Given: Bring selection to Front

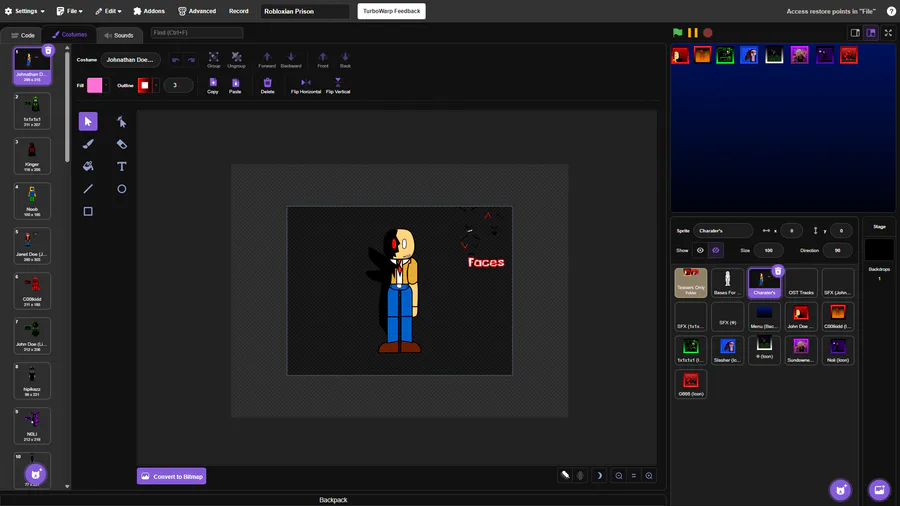Looking at the screenshot, I should coord(323,60).
